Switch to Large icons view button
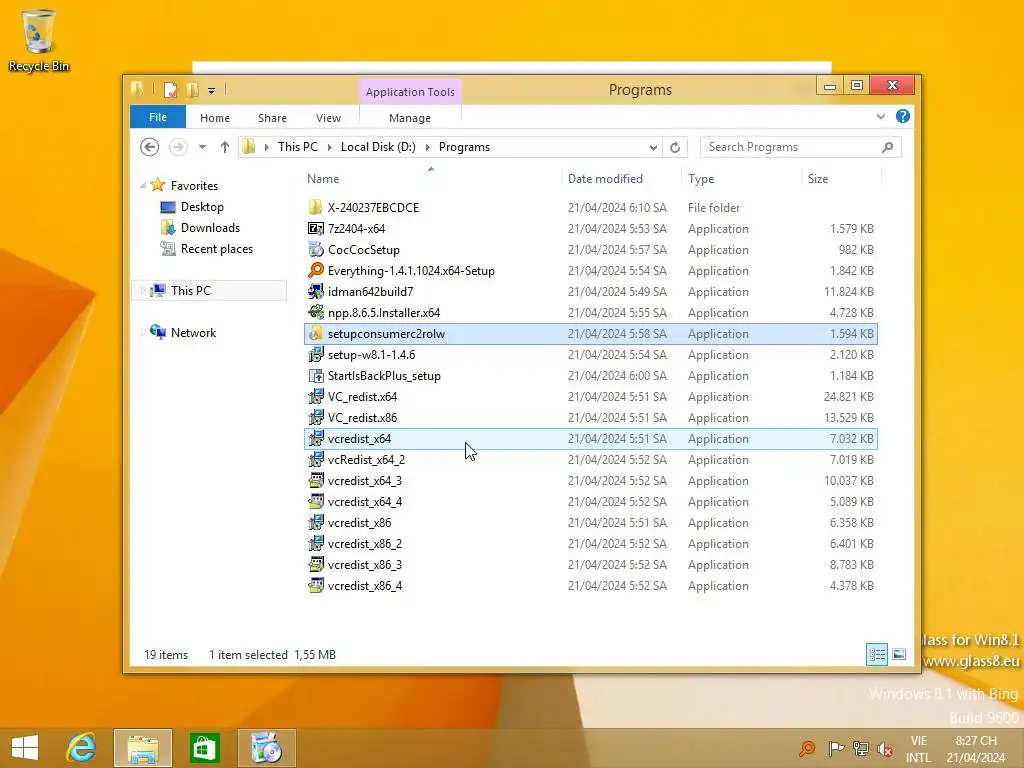This screenshot has height=768, width=1024. (x=899, y=654)
